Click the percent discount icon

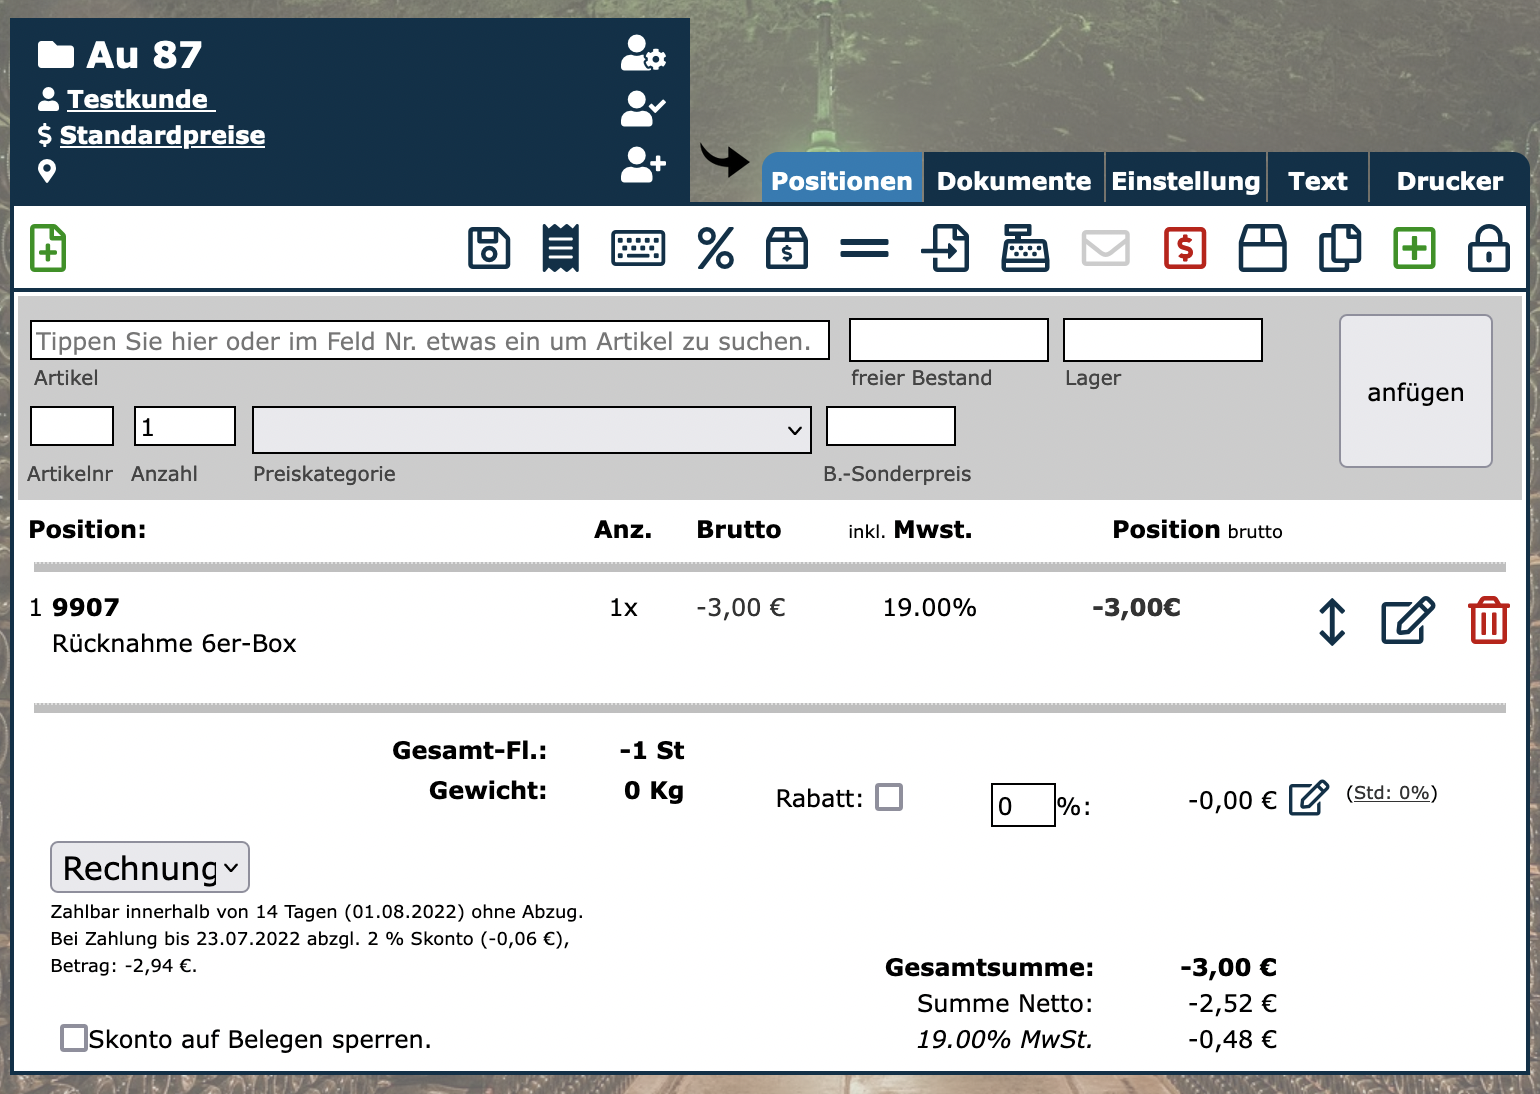[715, 248]
